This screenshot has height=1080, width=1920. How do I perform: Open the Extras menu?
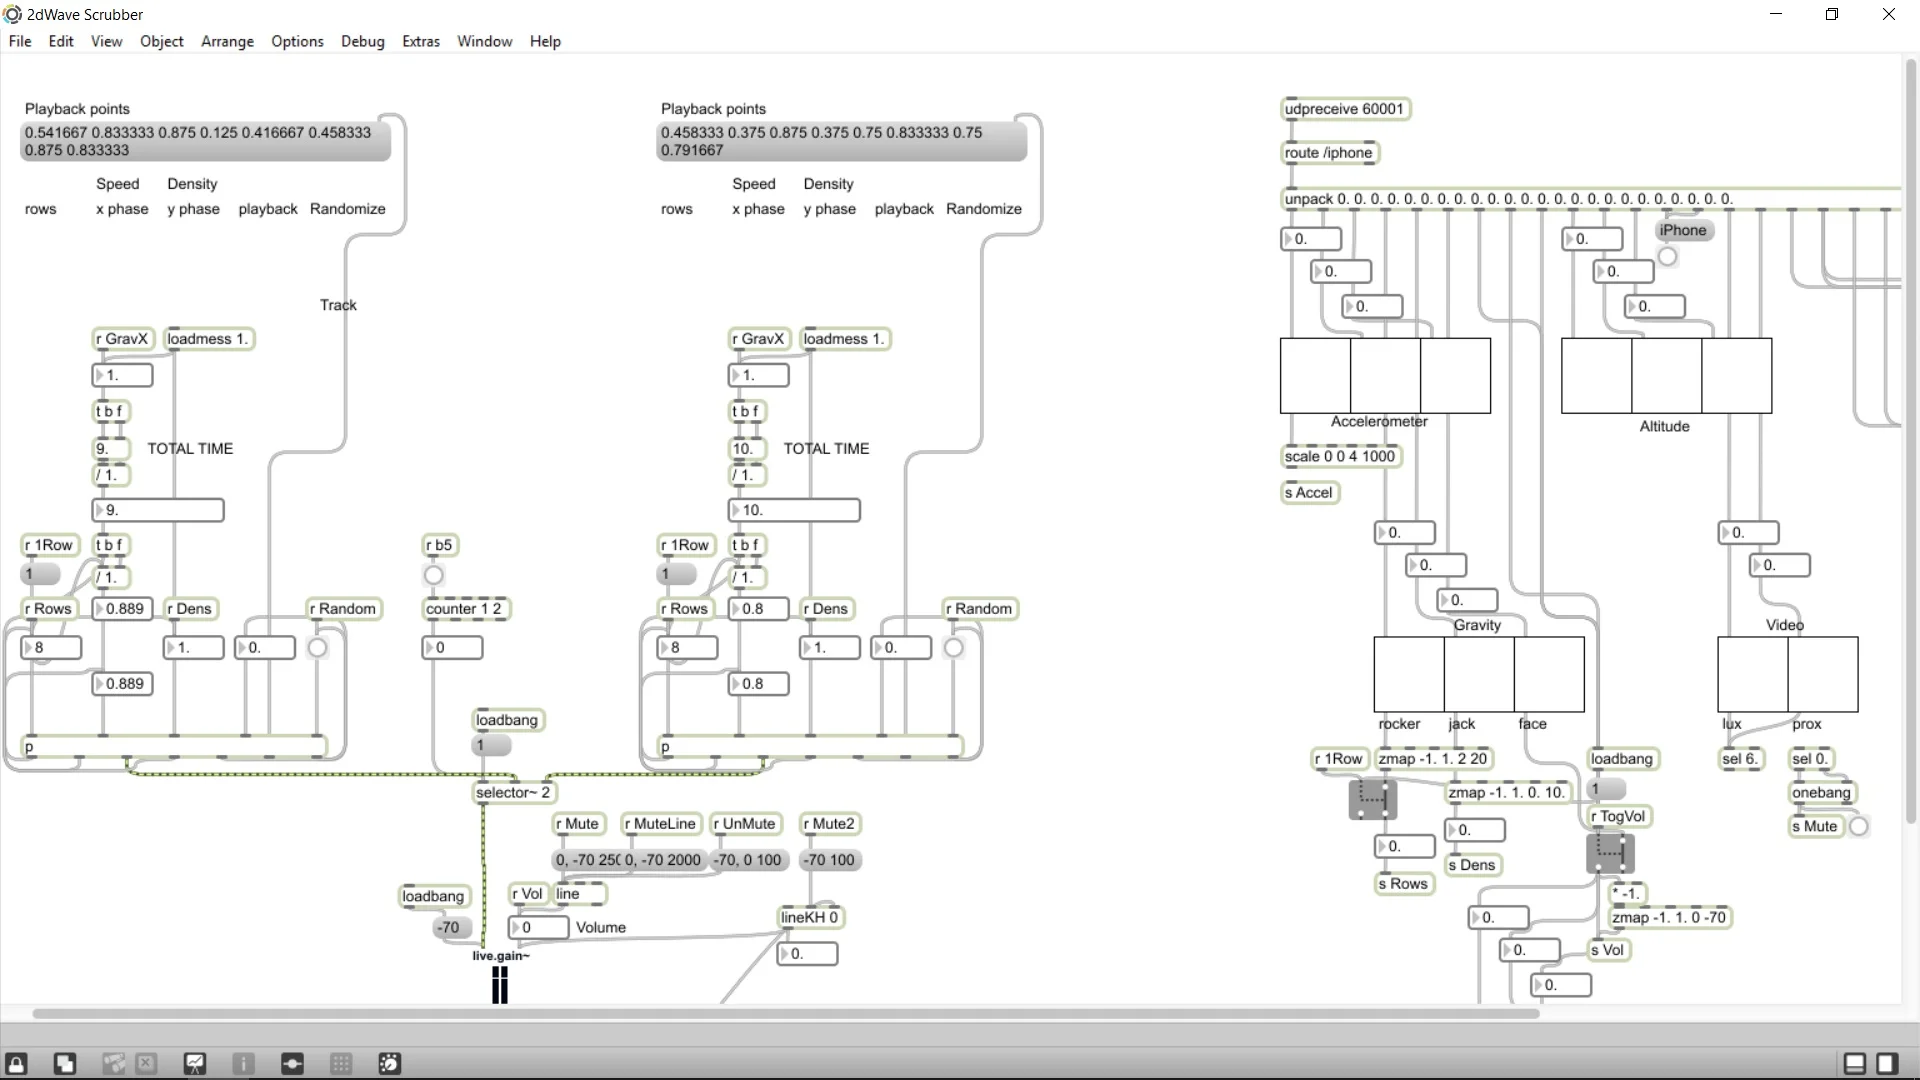tap(421, 41)
